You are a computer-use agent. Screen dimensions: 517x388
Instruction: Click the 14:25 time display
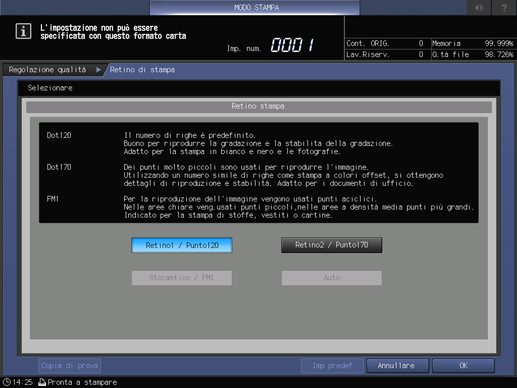click(x=23, y=382)
